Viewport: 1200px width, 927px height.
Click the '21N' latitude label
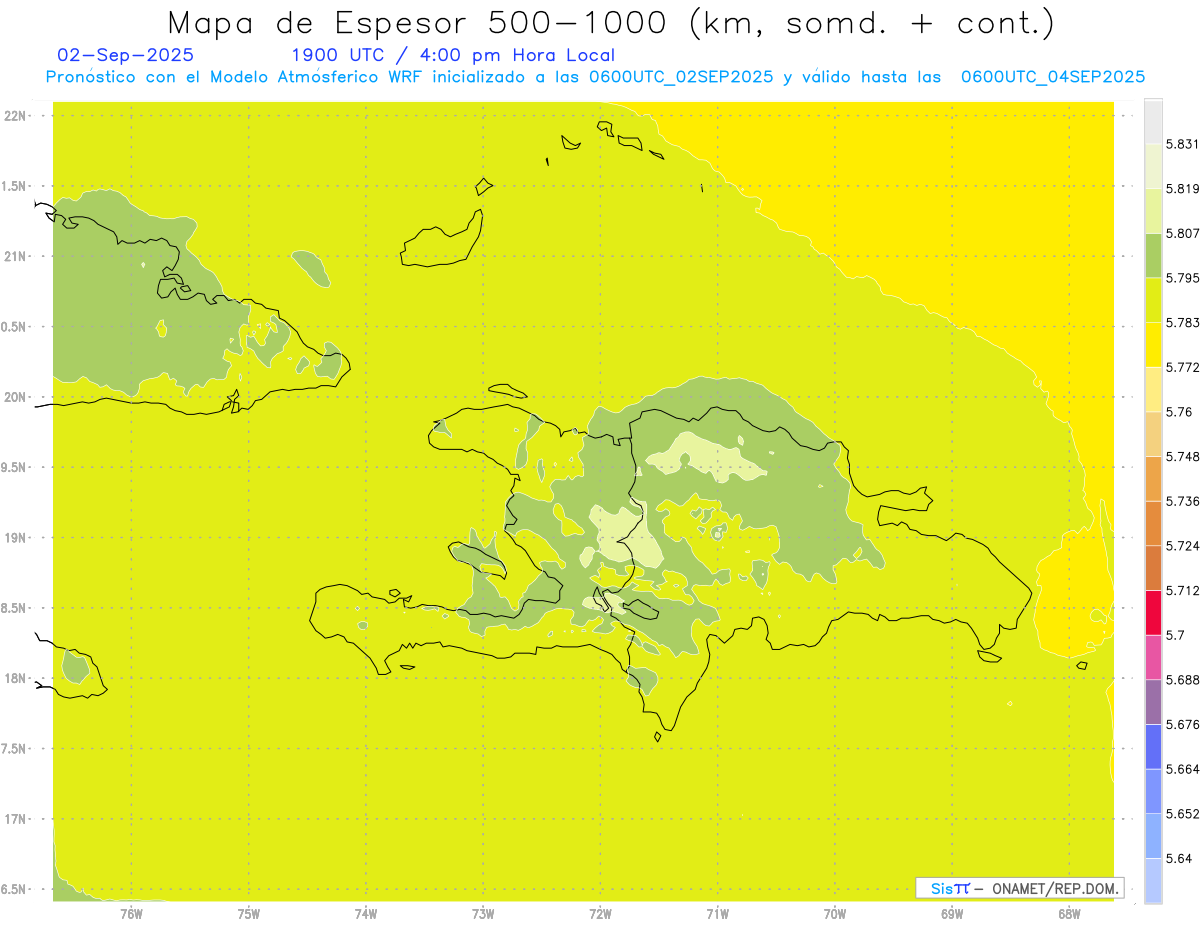[16, 257]
